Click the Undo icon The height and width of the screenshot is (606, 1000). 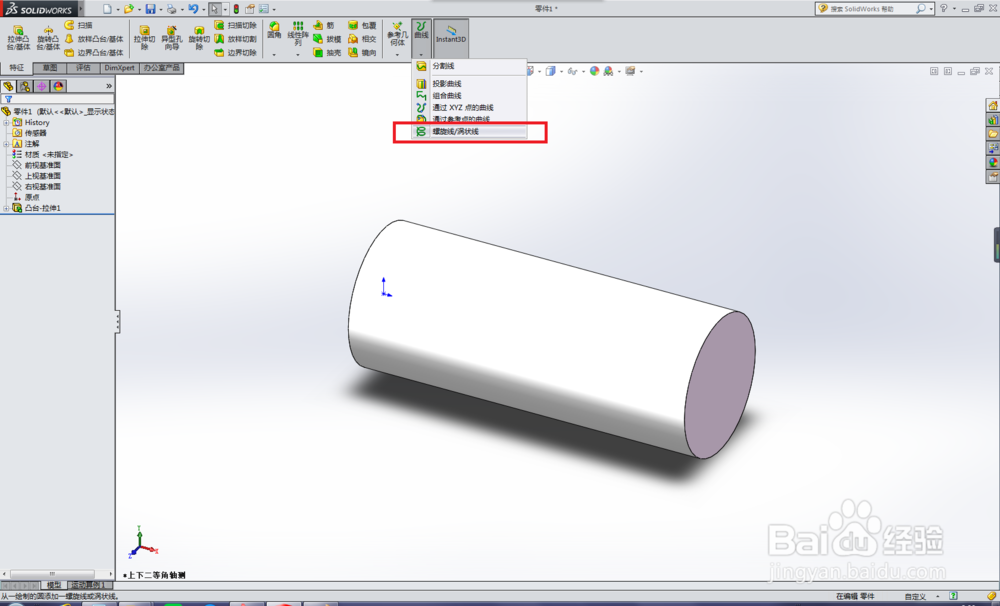tap(193, 9)
